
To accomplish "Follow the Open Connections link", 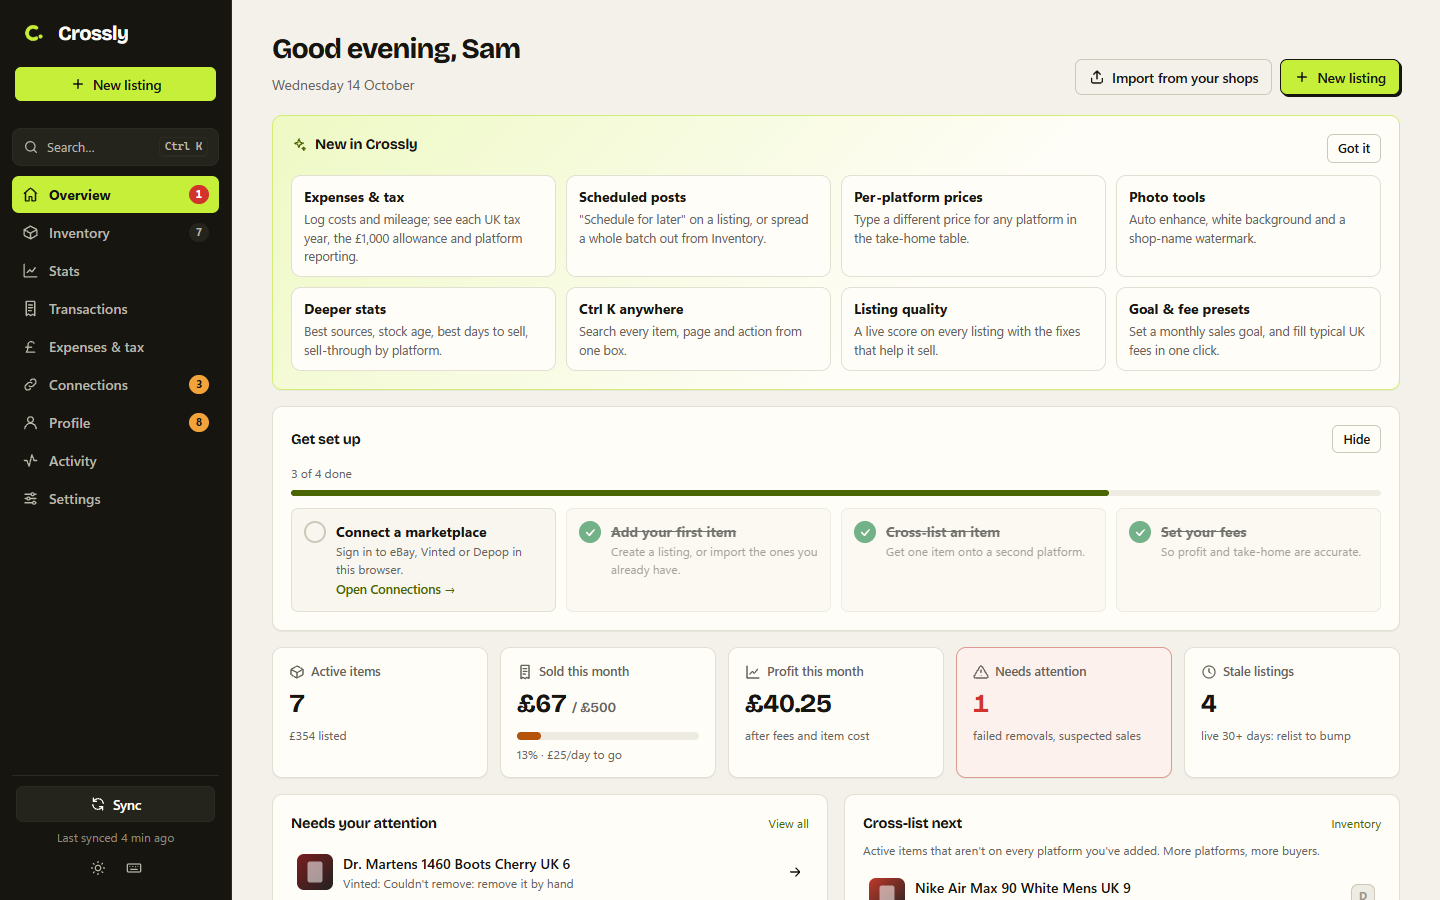I will pyautogui.click(x=395, y=590).
